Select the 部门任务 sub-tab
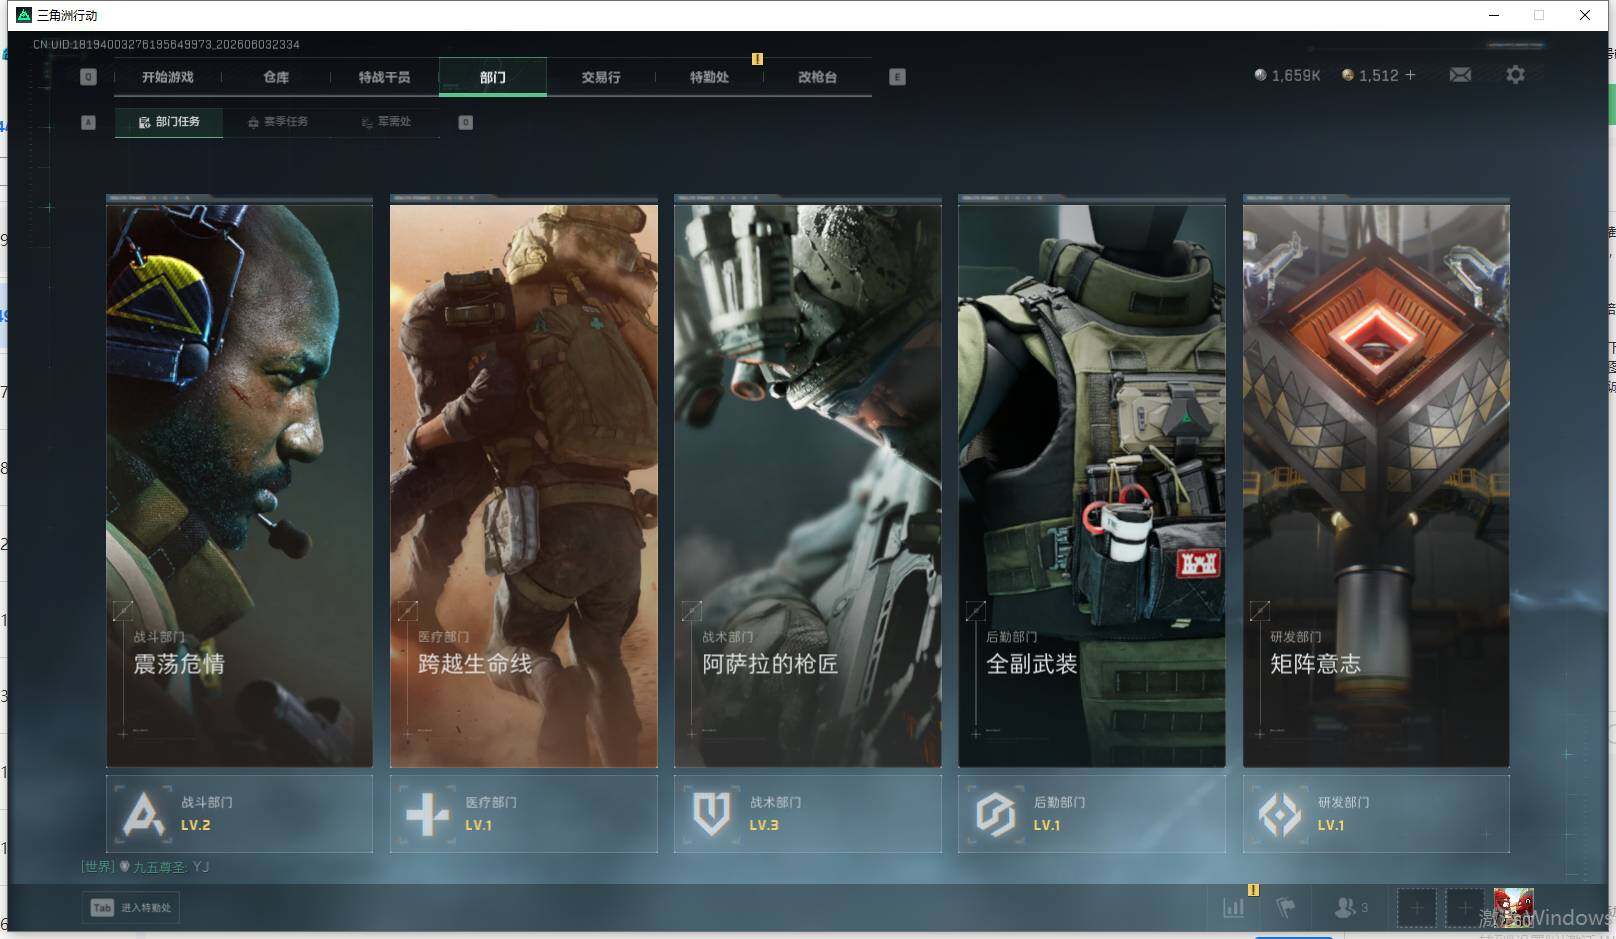This screenshot has height=939, width=1616. pos(169,122)
